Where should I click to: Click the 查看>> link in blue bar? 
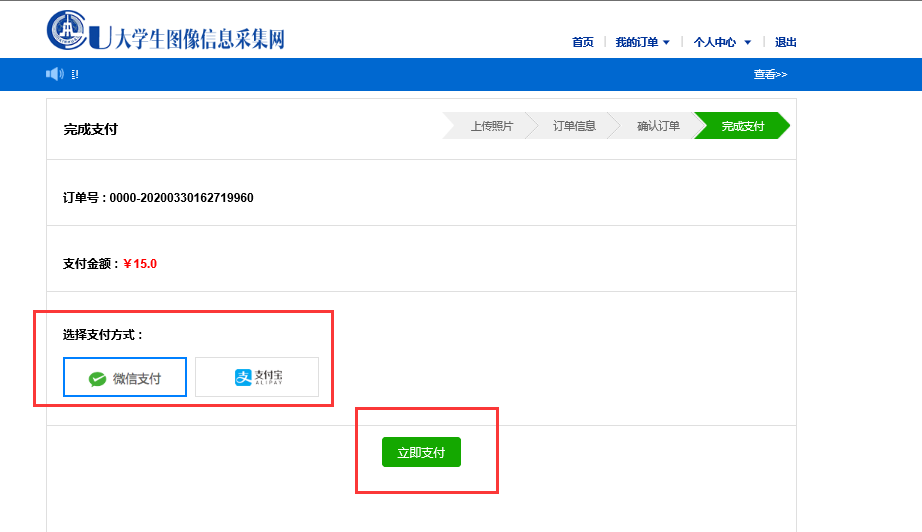click(x=770, y=74)
